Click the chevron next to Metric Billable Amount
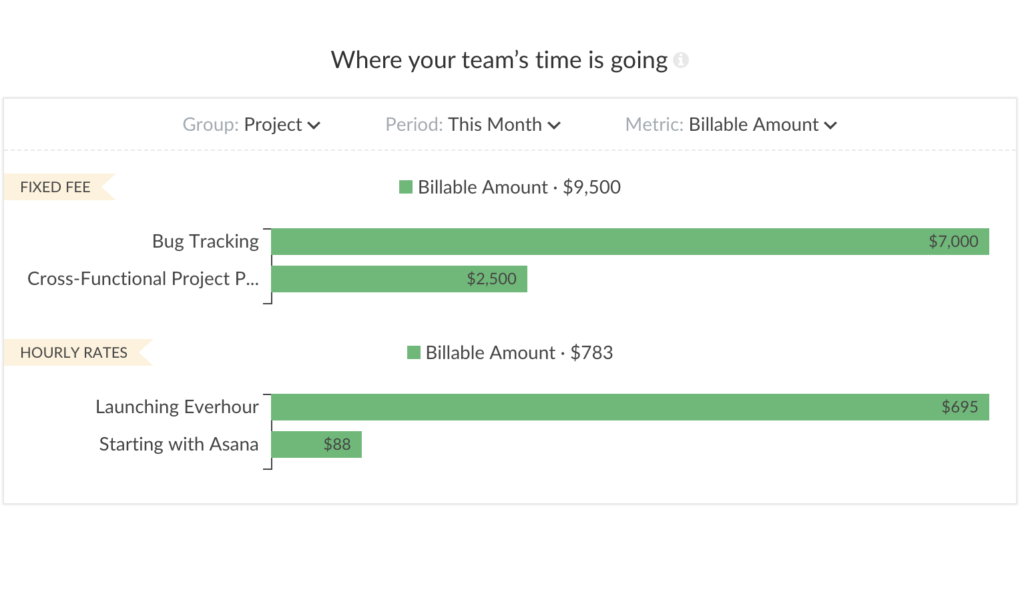 pos(830,125)
